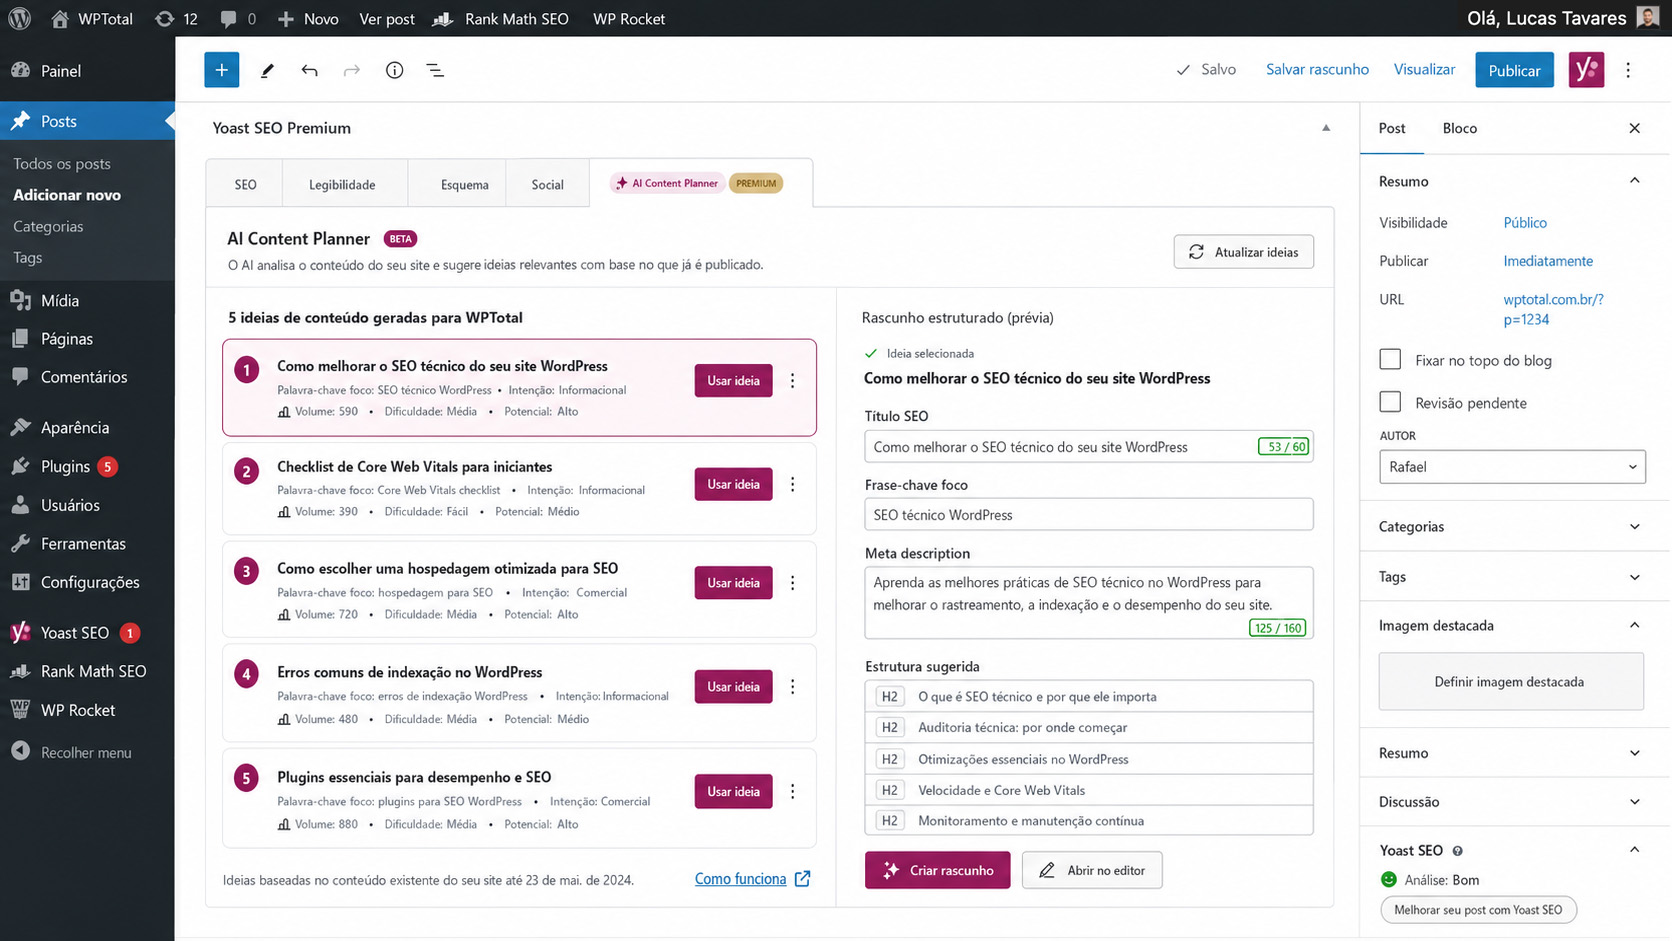This screenshot has width=1672, height=941.
Task: Click the Meta description text area
Action: pos(1088,603)
